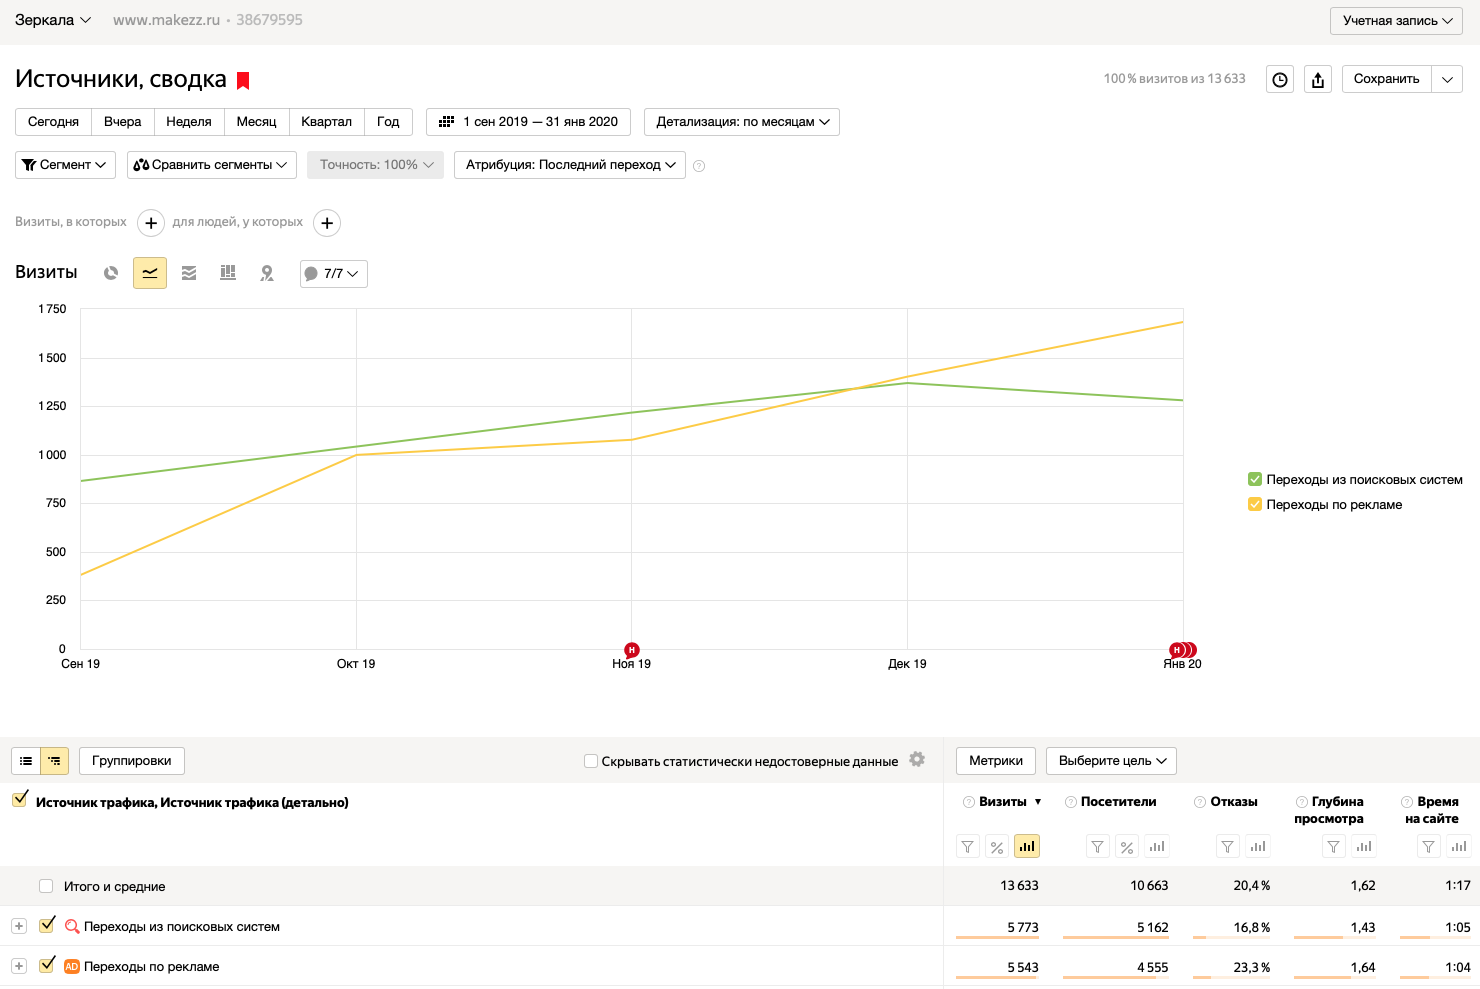The width and height of the screenshot is (1480, 989).
Task: Click the filter icon under Посетители column
Action: (x=1098, y=847)
